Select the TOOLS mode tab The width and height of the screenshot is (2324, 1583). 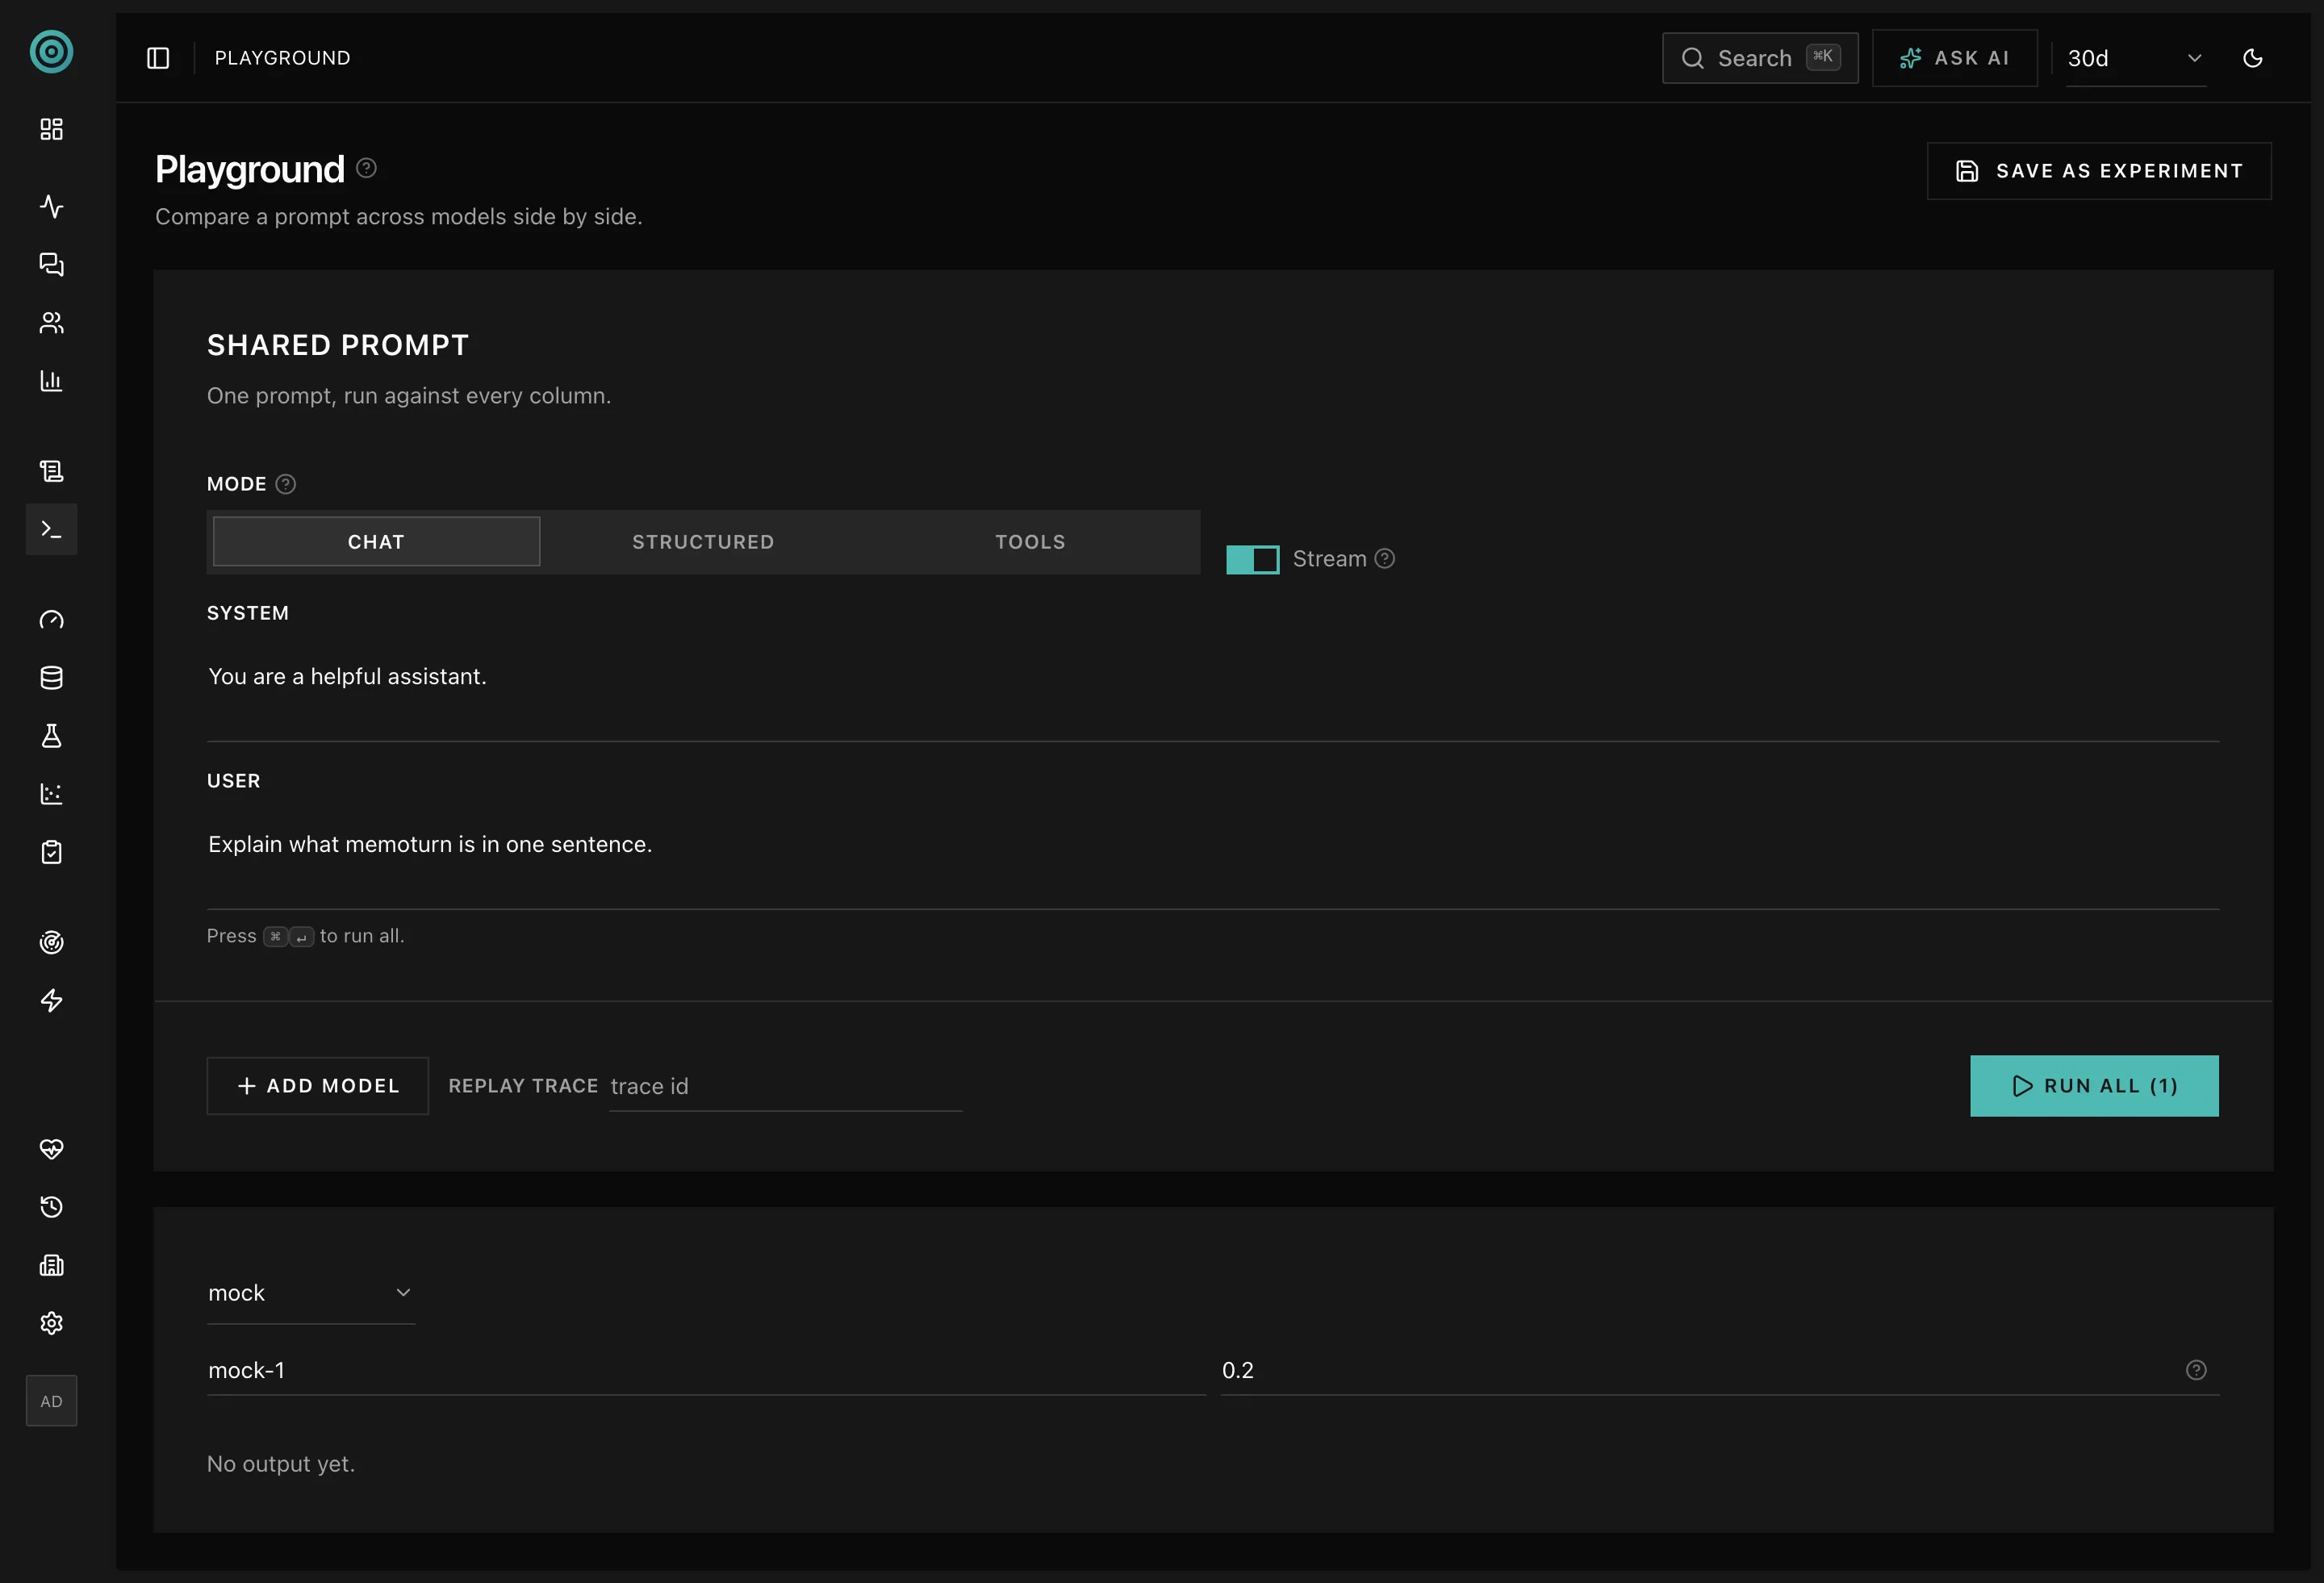tap(1030, 542)
